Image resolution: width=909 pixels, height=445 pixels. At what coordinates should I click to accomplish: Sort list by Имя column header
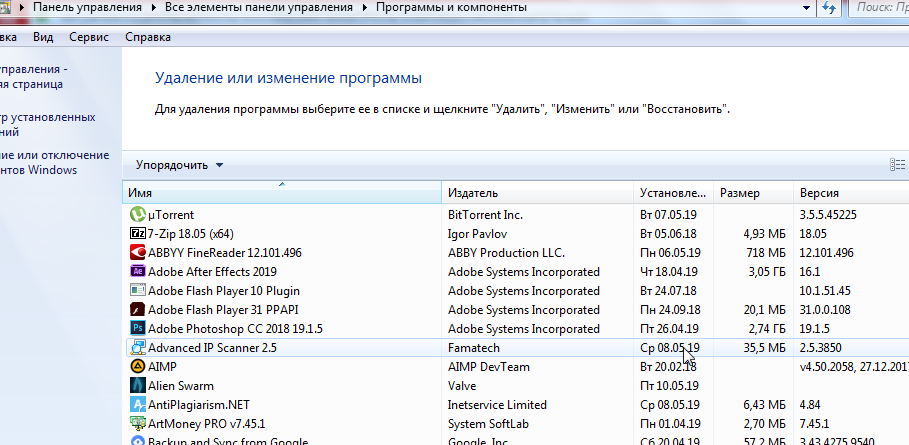click(282, 193)
